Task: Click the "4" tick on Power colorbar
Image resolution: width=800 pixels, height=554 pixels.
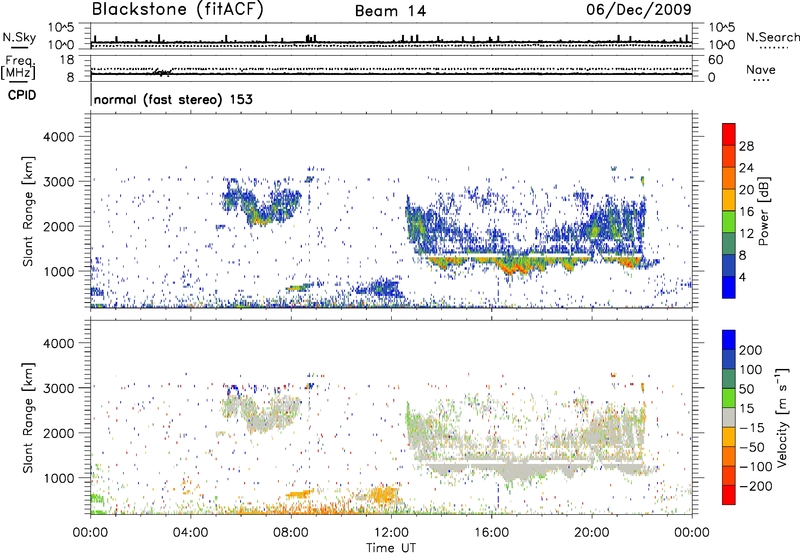Action: click(743, 277)
